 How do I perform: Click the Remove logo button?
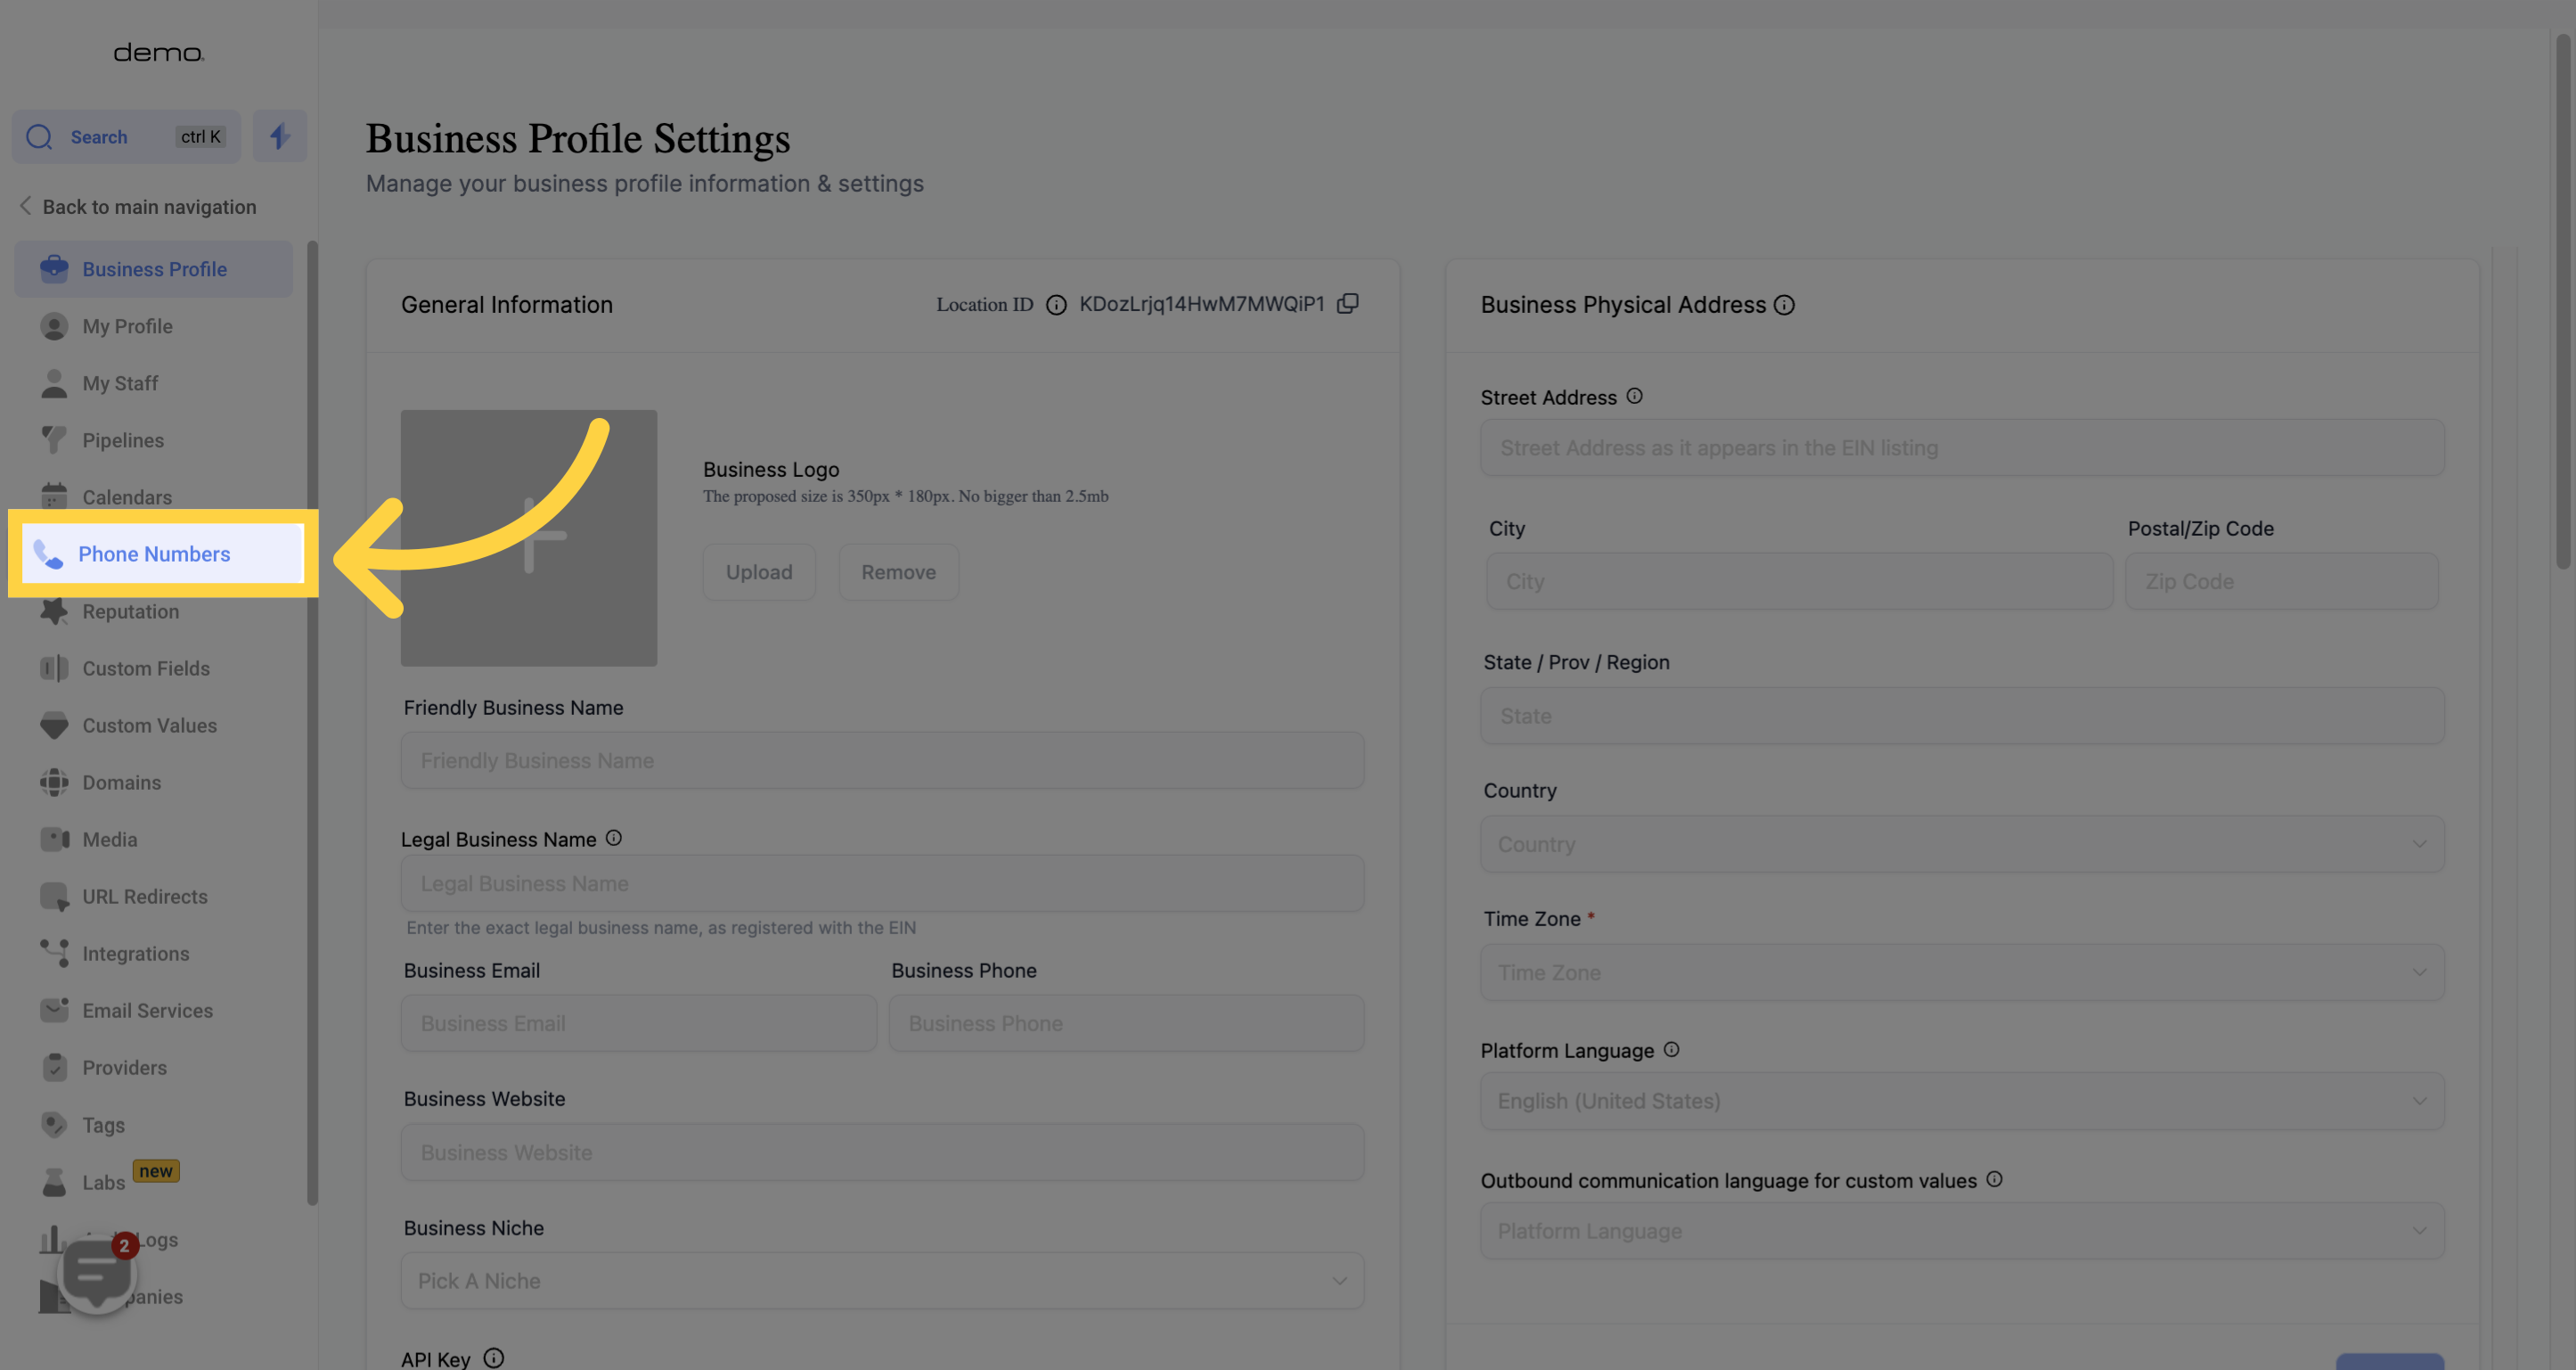pos(898,572)
